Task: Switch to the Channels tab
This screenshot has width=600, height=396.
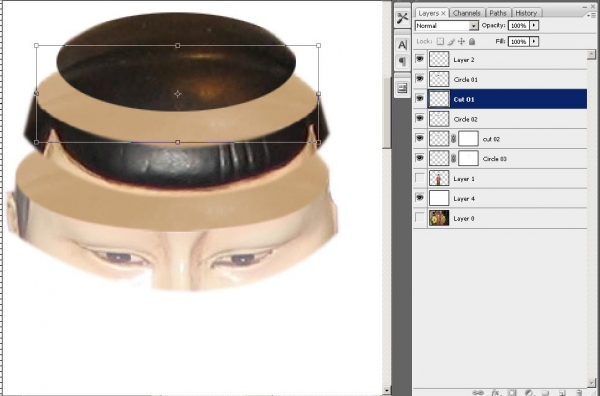Action: (x=466, y=13)
